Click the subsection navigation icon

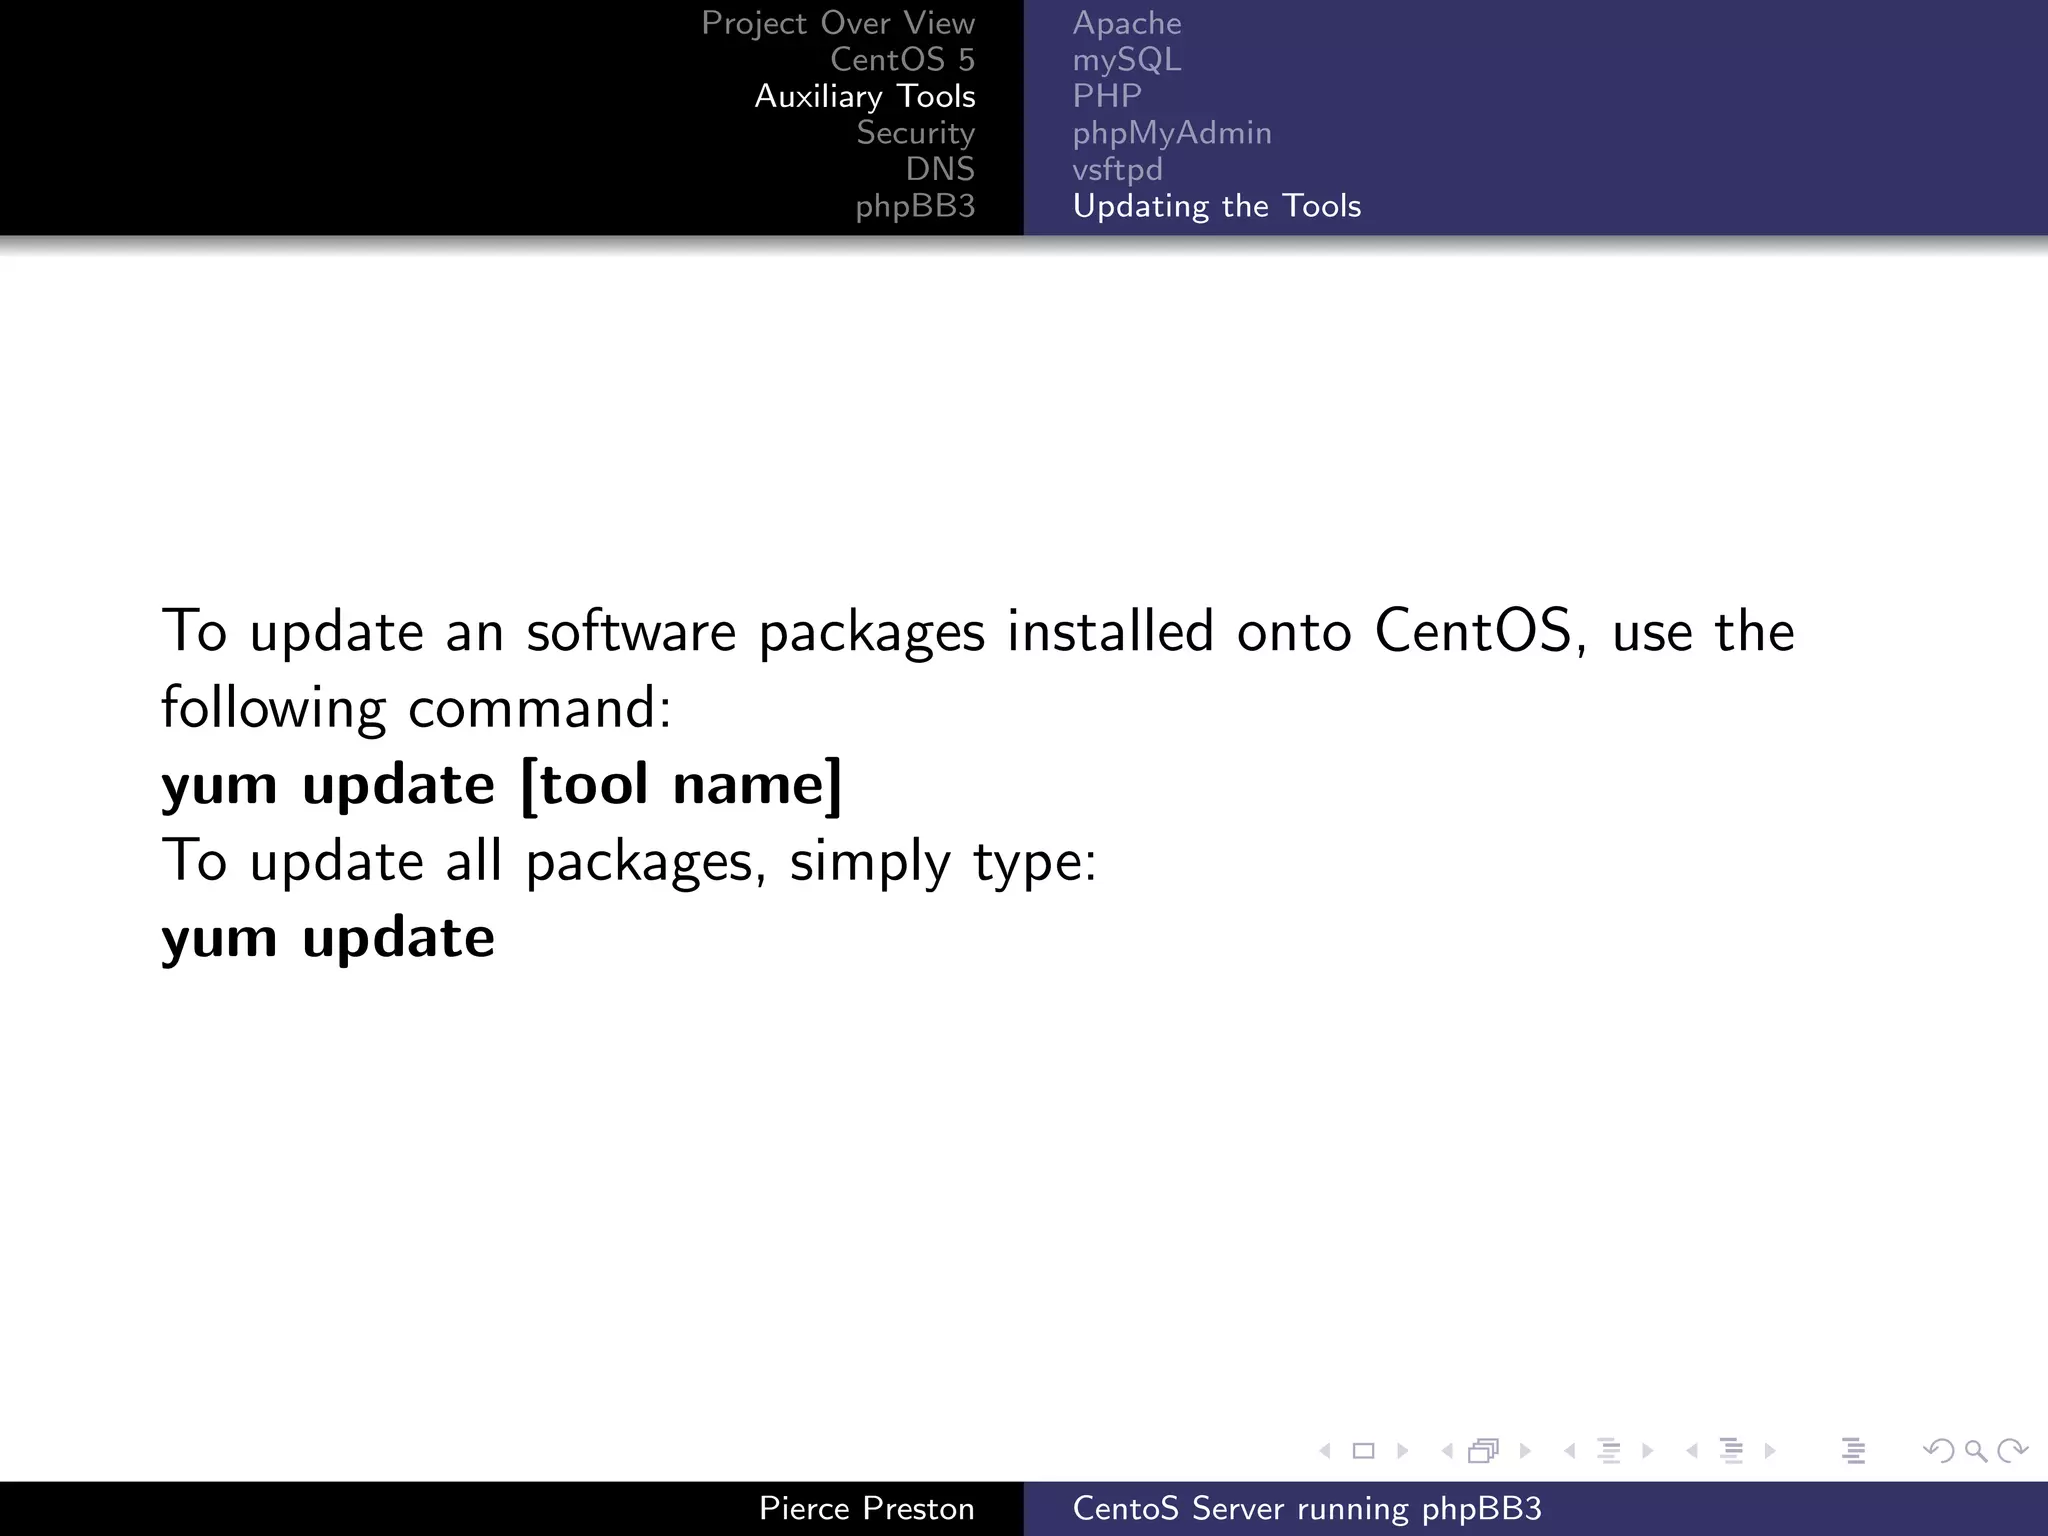[x=1609, y=1451]
